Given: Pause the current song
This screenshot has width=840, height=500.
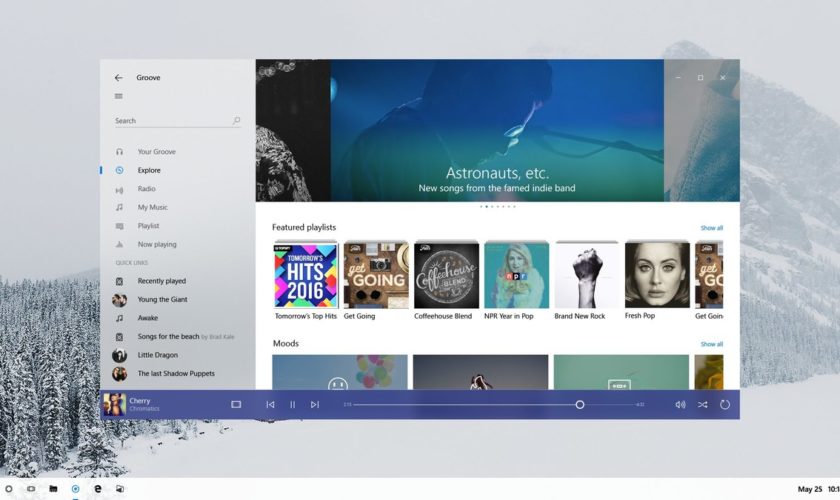Looking at the screenshot, I should (x=292, y=405).
